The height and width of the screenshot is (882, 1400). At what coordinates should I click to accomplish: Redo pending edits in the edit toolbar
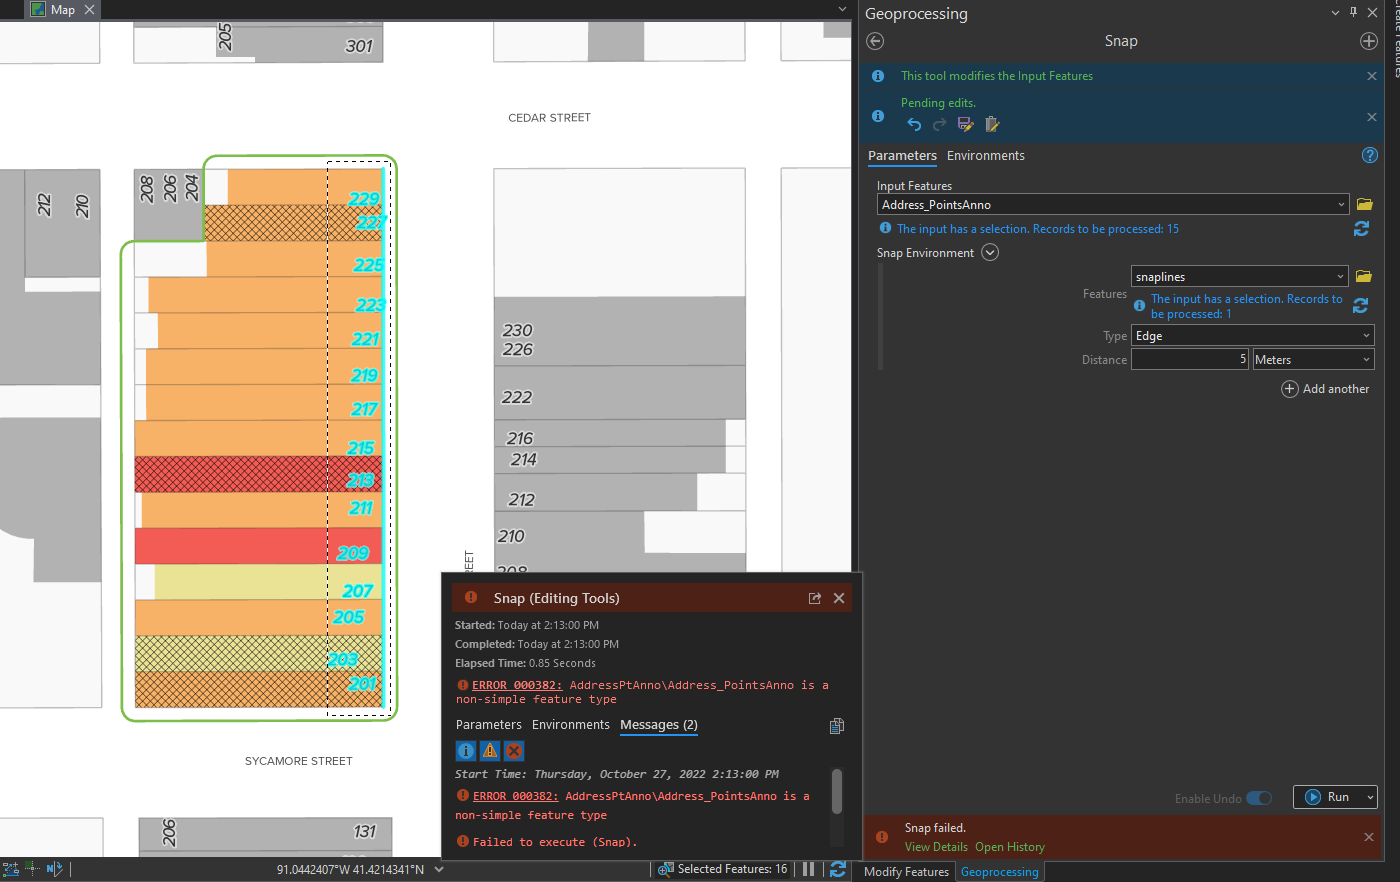tap(939, 124)
